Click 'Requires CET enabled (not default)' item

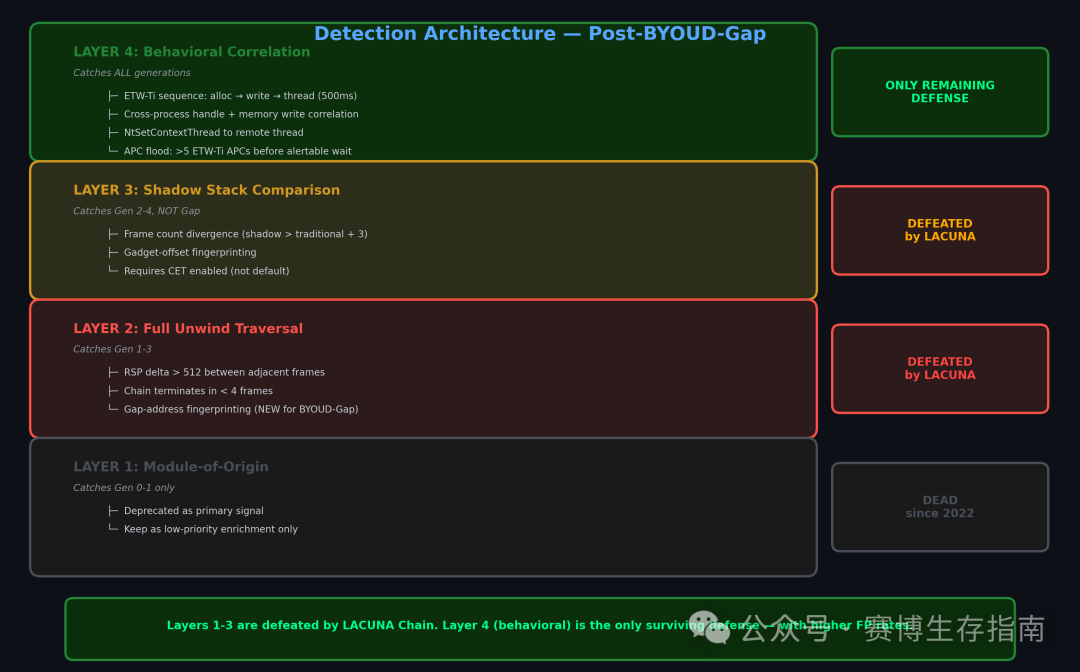coord(207,271)
